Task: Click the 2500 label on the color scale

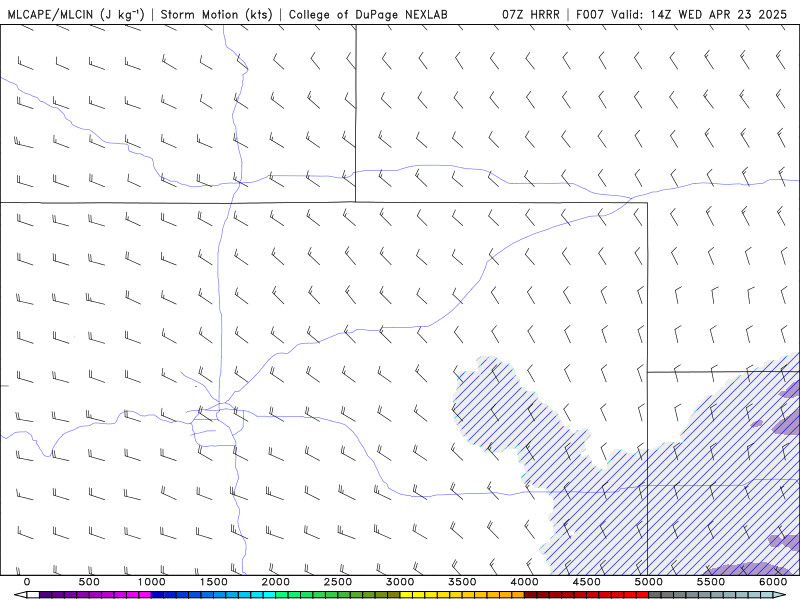Action: 338,582
